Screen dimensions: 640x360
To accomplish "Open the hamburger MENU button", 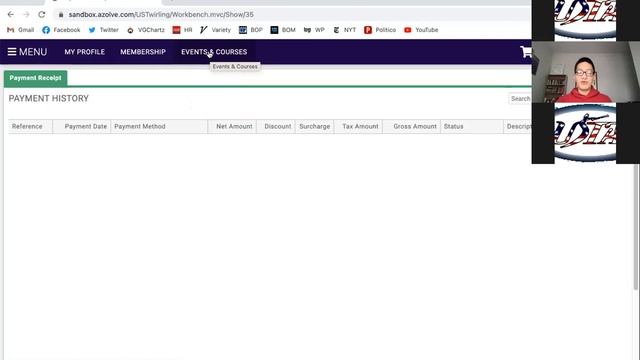I will (27, 52).
